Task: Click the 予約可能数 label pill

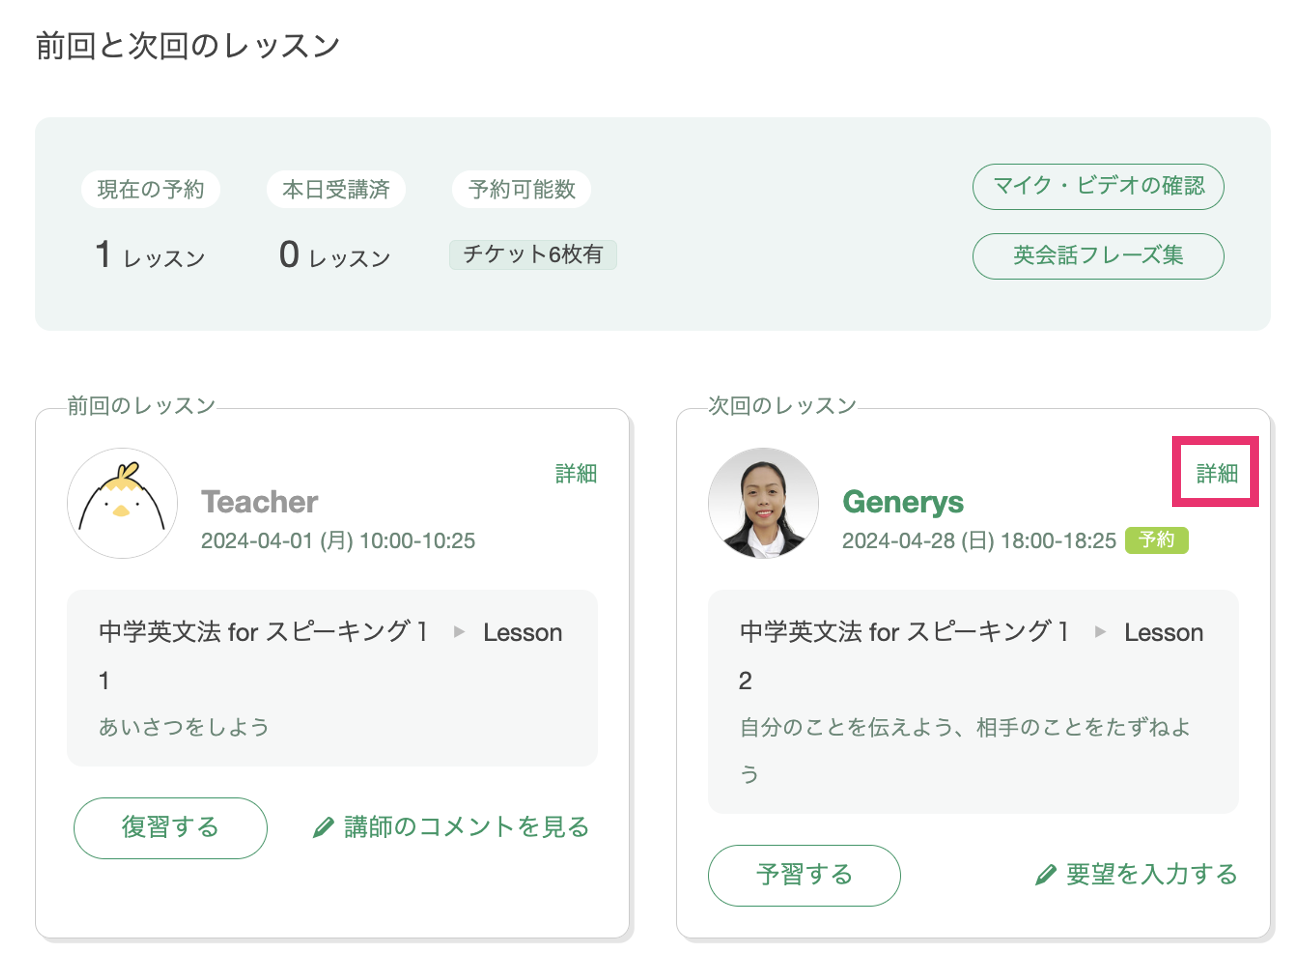Action: tap(522, 189)
